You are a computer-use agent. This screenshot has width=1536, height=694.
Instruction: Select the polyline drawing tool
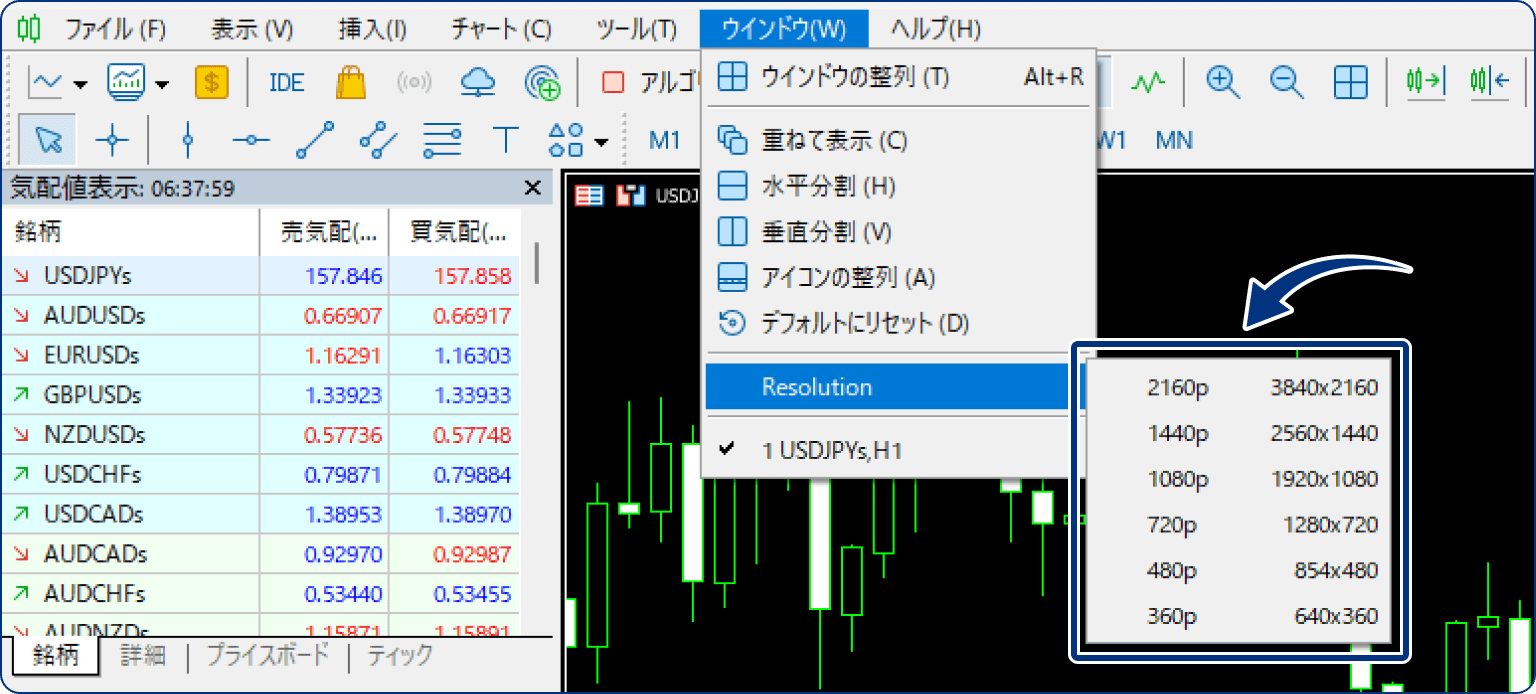point(378,140)
